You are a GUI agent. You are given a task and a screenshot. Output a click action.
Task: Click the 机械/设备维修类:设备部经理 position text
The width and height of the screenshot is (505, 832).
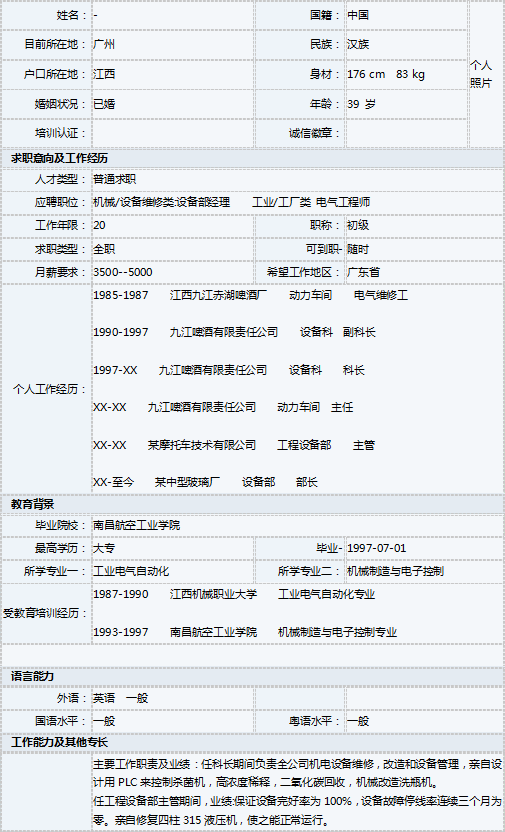162,202
